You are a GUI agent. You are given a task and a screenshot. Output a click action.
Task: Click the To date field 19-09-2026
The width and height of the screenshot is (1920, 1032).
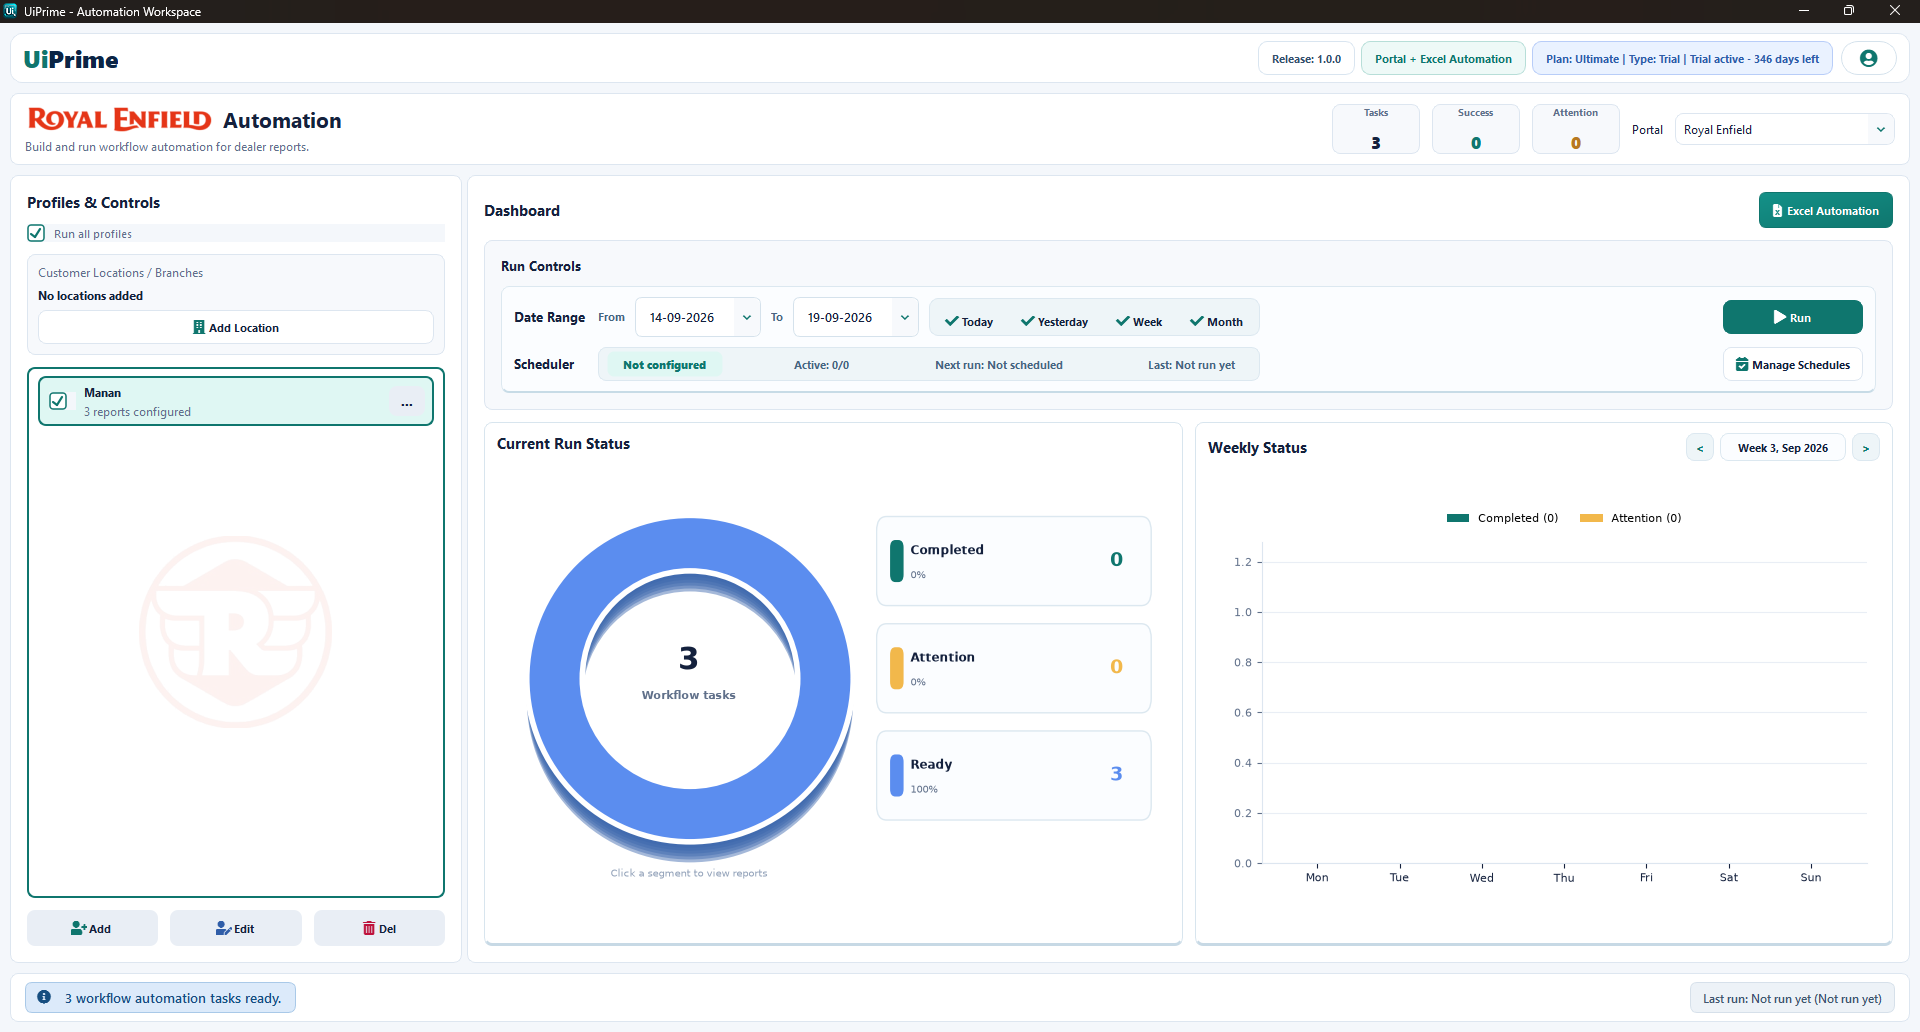pyautogui.click(x=855, y=317)
